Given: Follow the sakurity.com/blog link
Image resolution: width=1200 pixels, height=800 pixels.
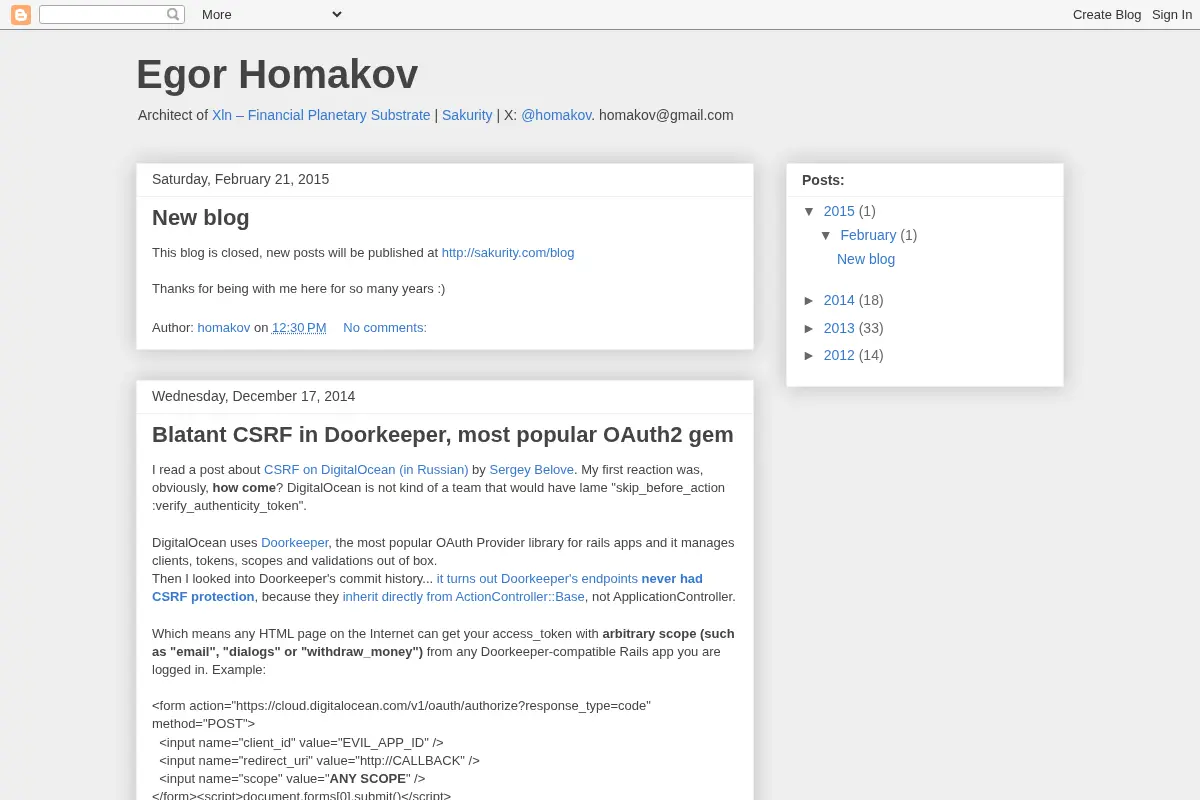Looking at the screenshot, I should [x=508, y=253].
